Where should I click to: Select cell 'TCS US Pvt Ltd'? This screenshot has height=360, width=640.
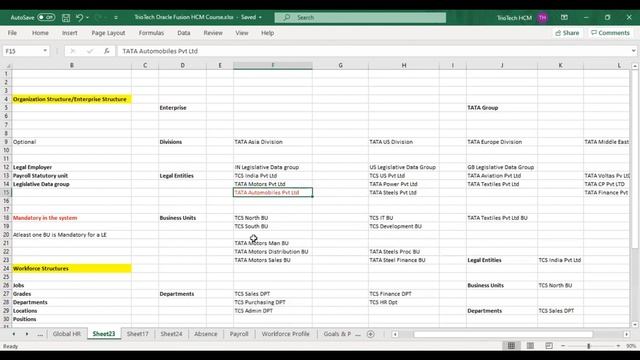pyautogui.click(x=404, y=176)
